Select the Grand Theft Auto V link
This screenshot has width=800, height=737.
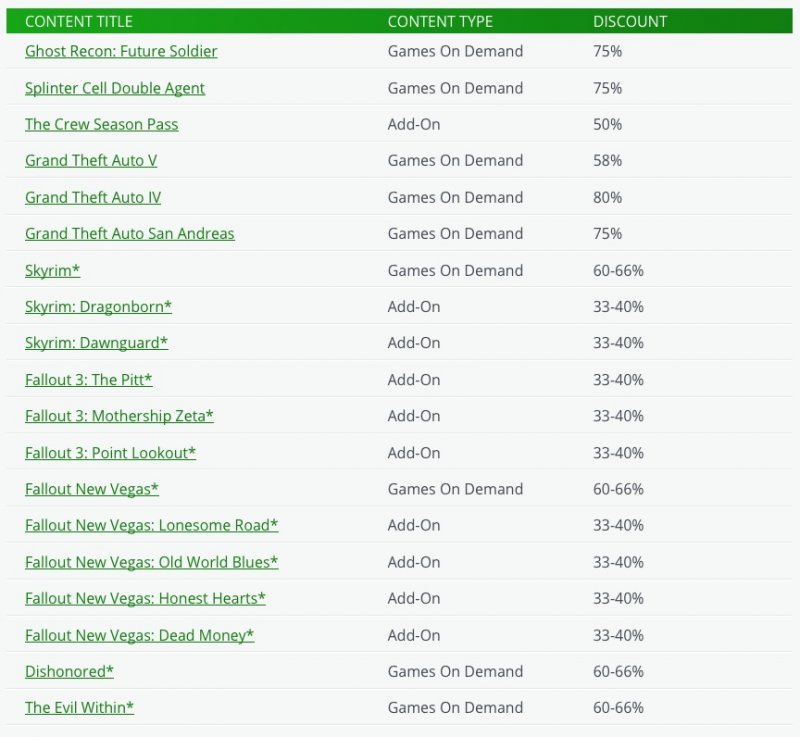pos(91,161)
